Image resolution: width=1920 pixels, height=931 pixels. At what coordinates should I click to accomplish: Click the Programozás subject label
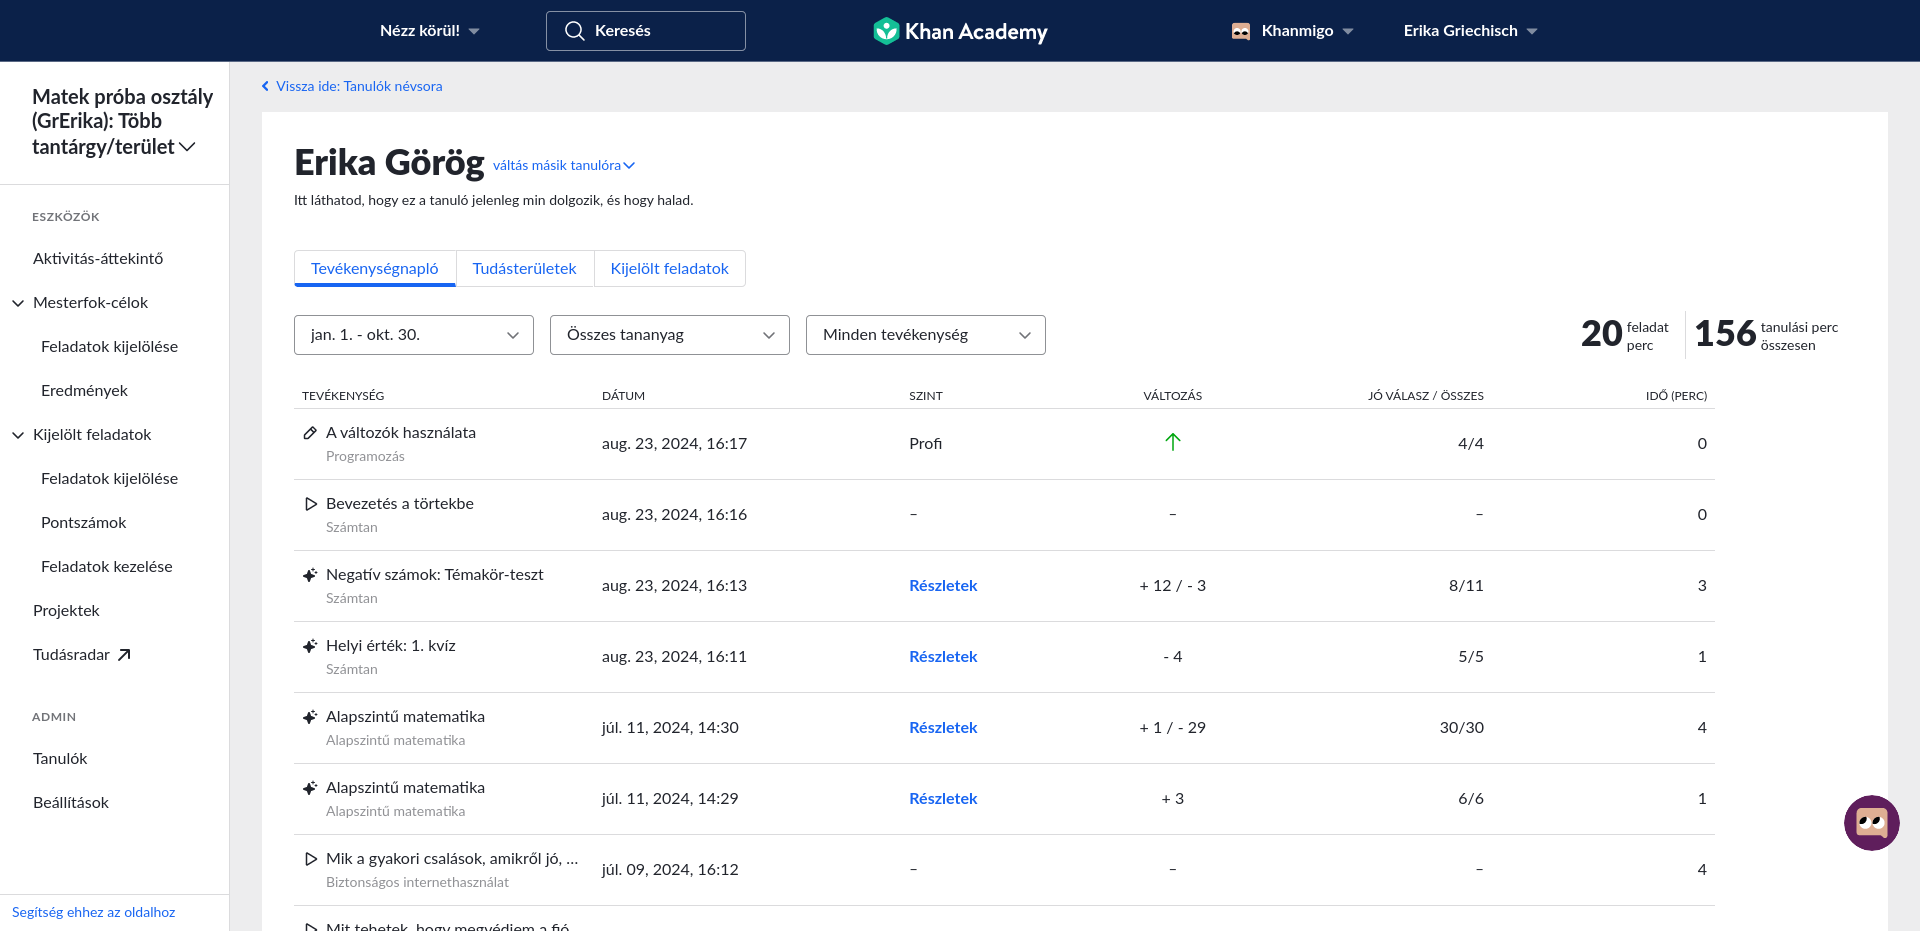[x=365, y=456]
